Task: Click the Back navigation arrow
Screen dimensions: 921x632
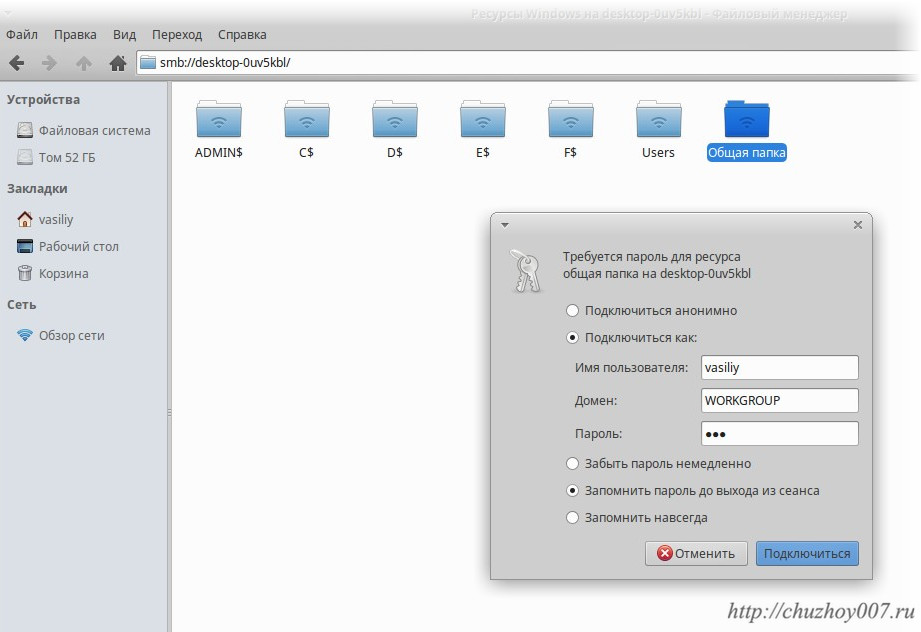Action: 16,63
